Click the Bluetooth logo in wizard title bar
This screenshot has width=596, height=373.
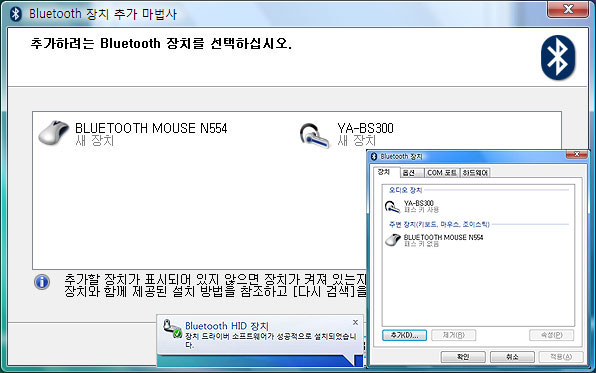[16, 14]
